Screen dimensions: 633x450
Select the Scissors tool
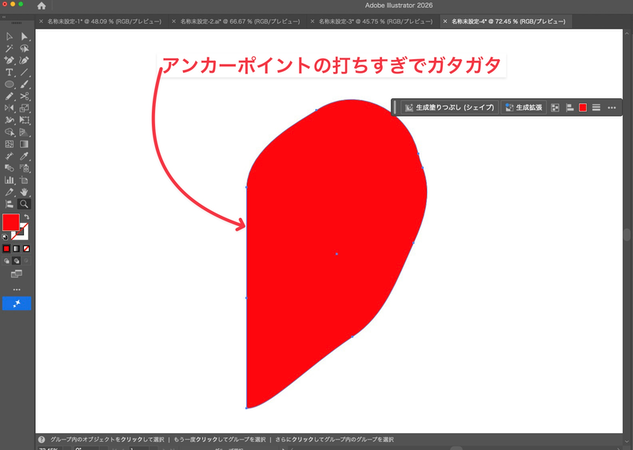(x=24, y=96)
